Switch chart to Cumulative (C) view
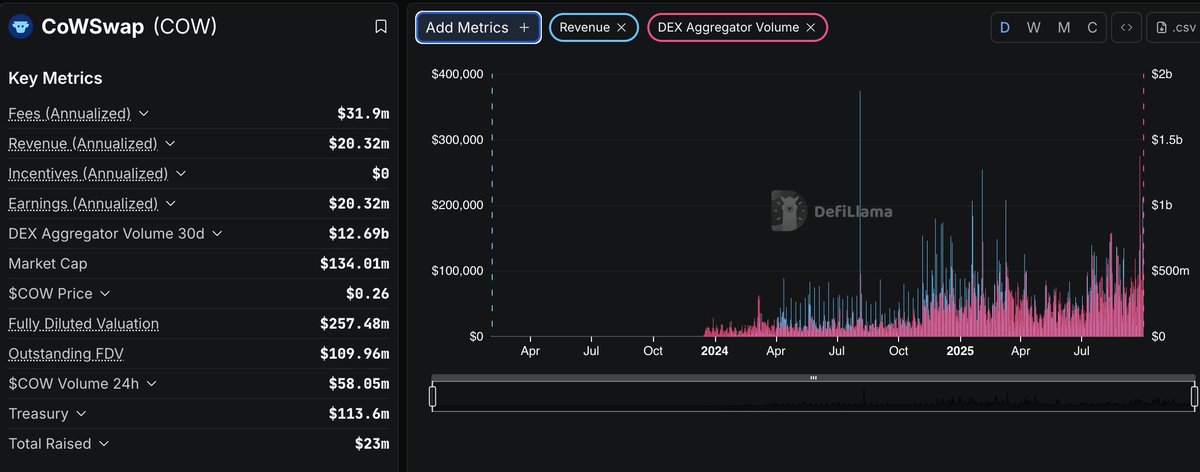This screenshot has width=1200, height=472. point(1092,28)
